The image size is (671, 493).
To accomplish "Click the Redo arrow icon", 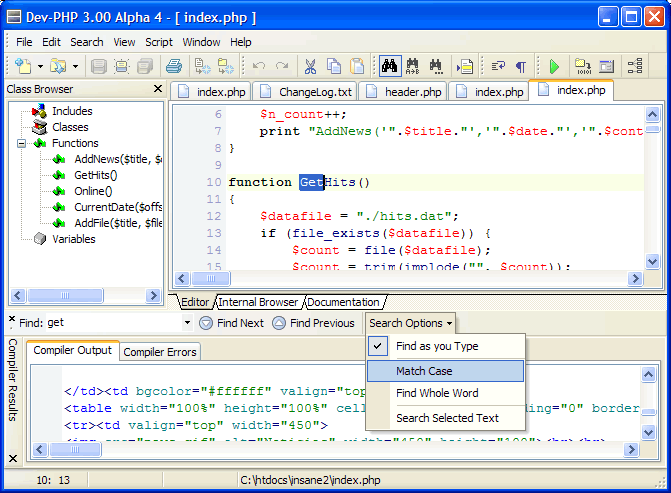I will coord(282,66).
